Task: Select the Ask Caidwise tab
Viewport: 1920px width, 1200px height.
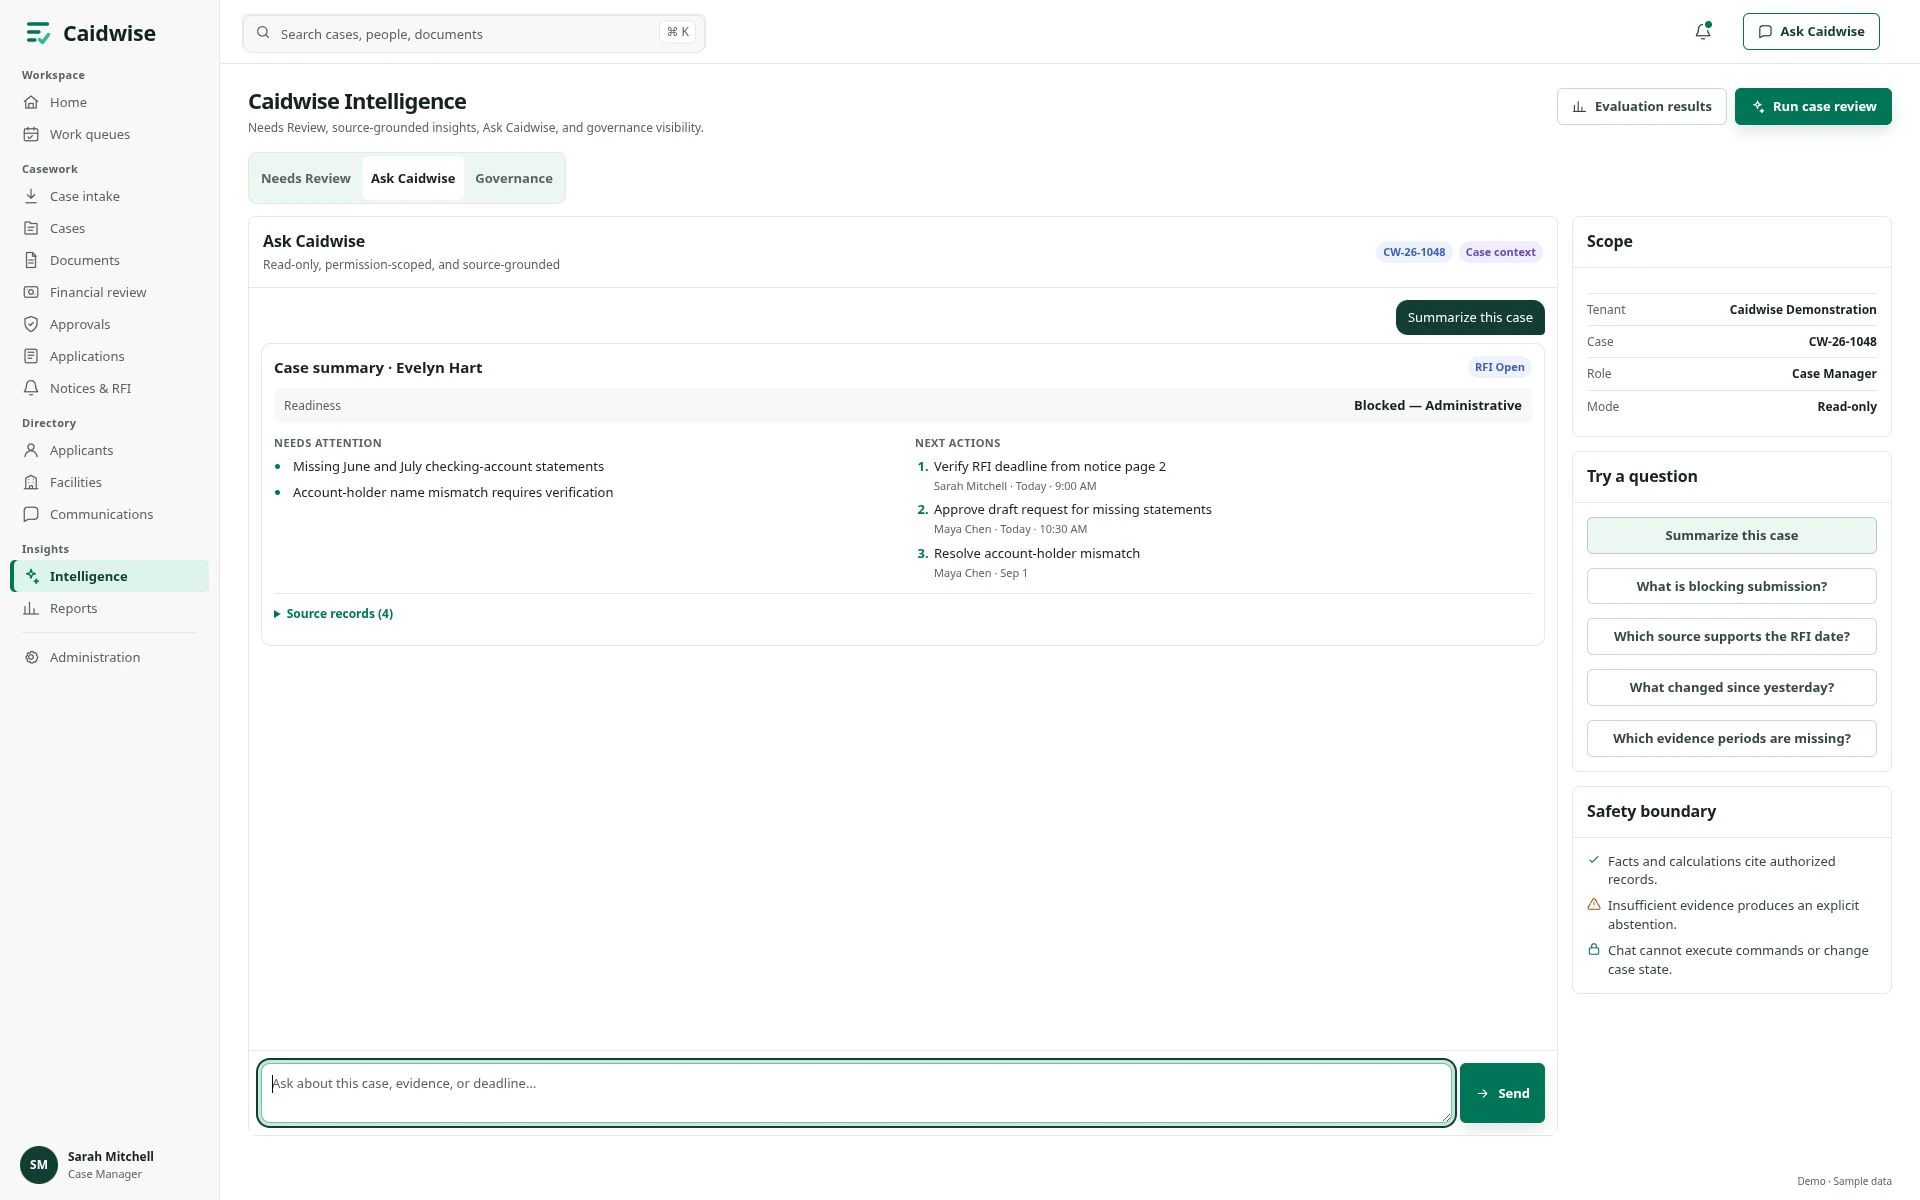Action: [x=413, y=178]
